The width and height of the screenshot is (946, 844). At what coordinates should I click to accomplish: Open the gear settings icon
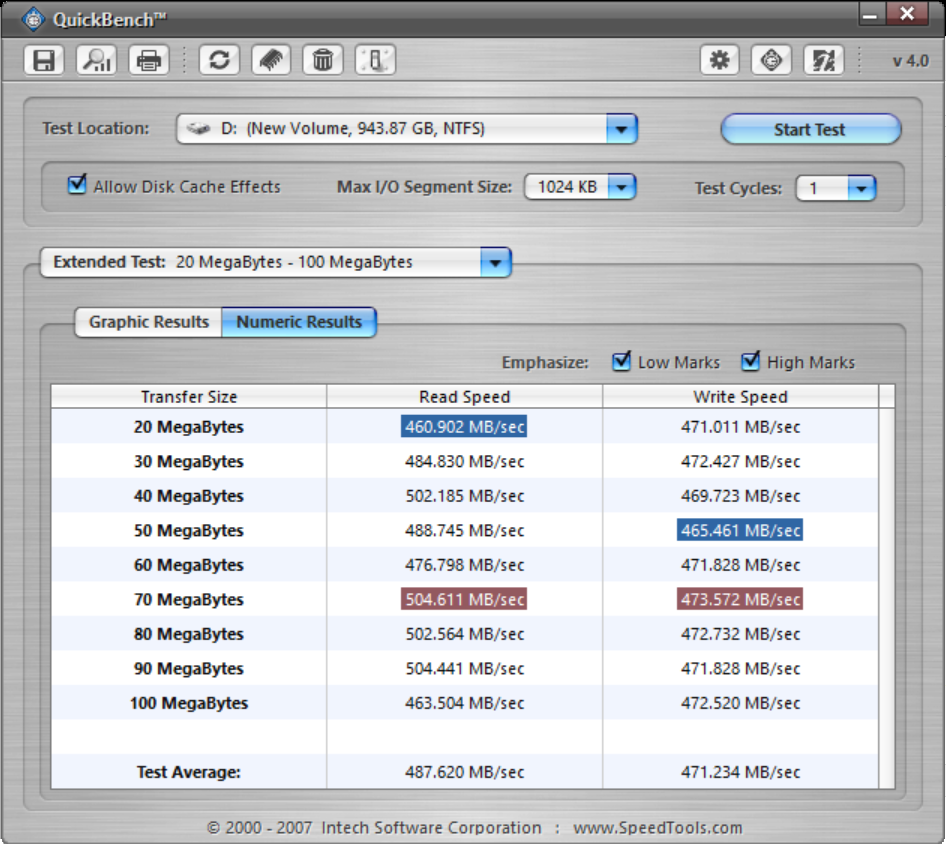point(719,60)
